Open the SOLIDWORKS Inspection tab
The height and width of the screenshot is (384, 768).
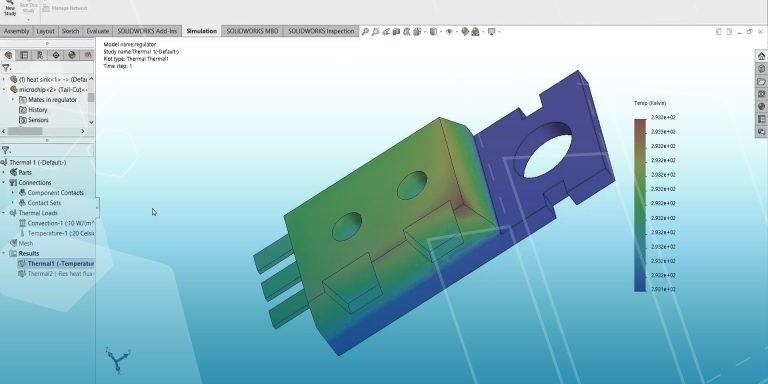(321, 31)
